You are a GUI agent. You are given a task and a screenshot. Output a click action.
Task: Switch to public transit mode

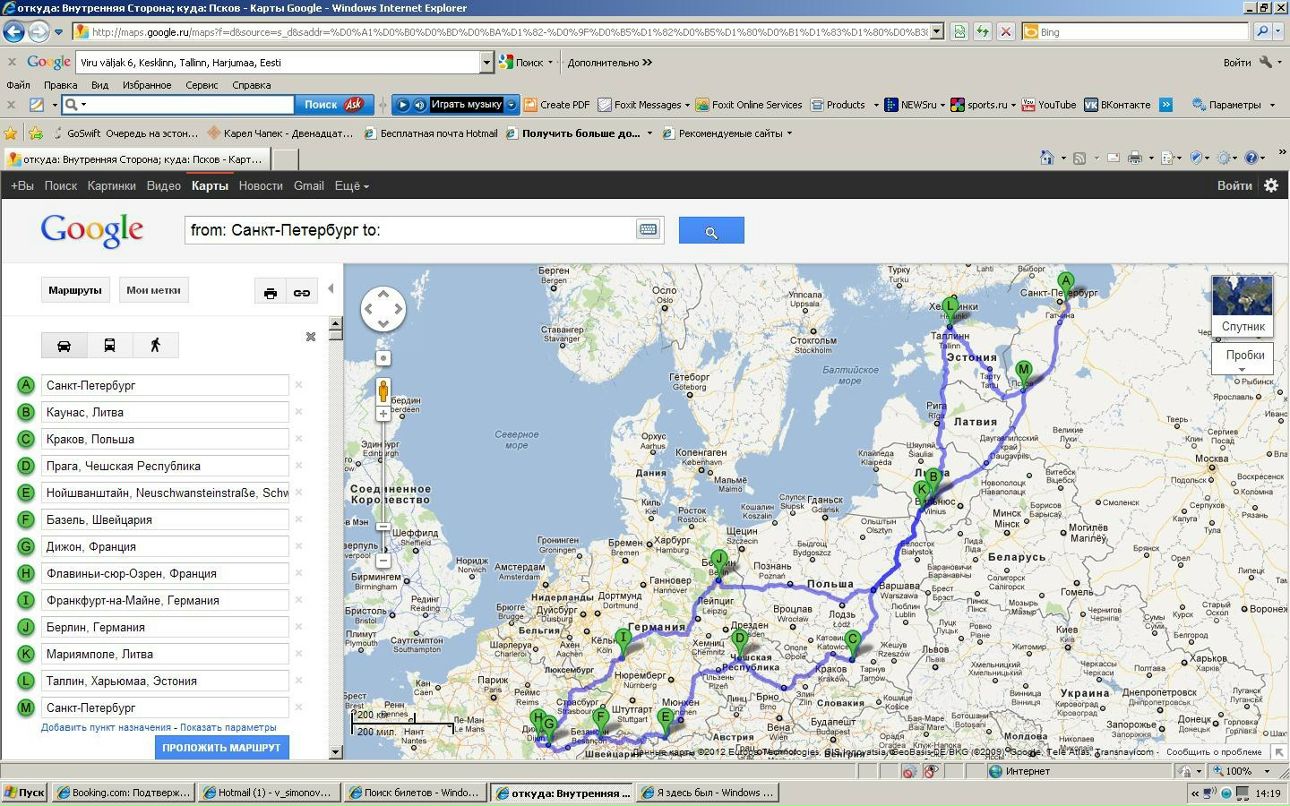tap(109, 345)
